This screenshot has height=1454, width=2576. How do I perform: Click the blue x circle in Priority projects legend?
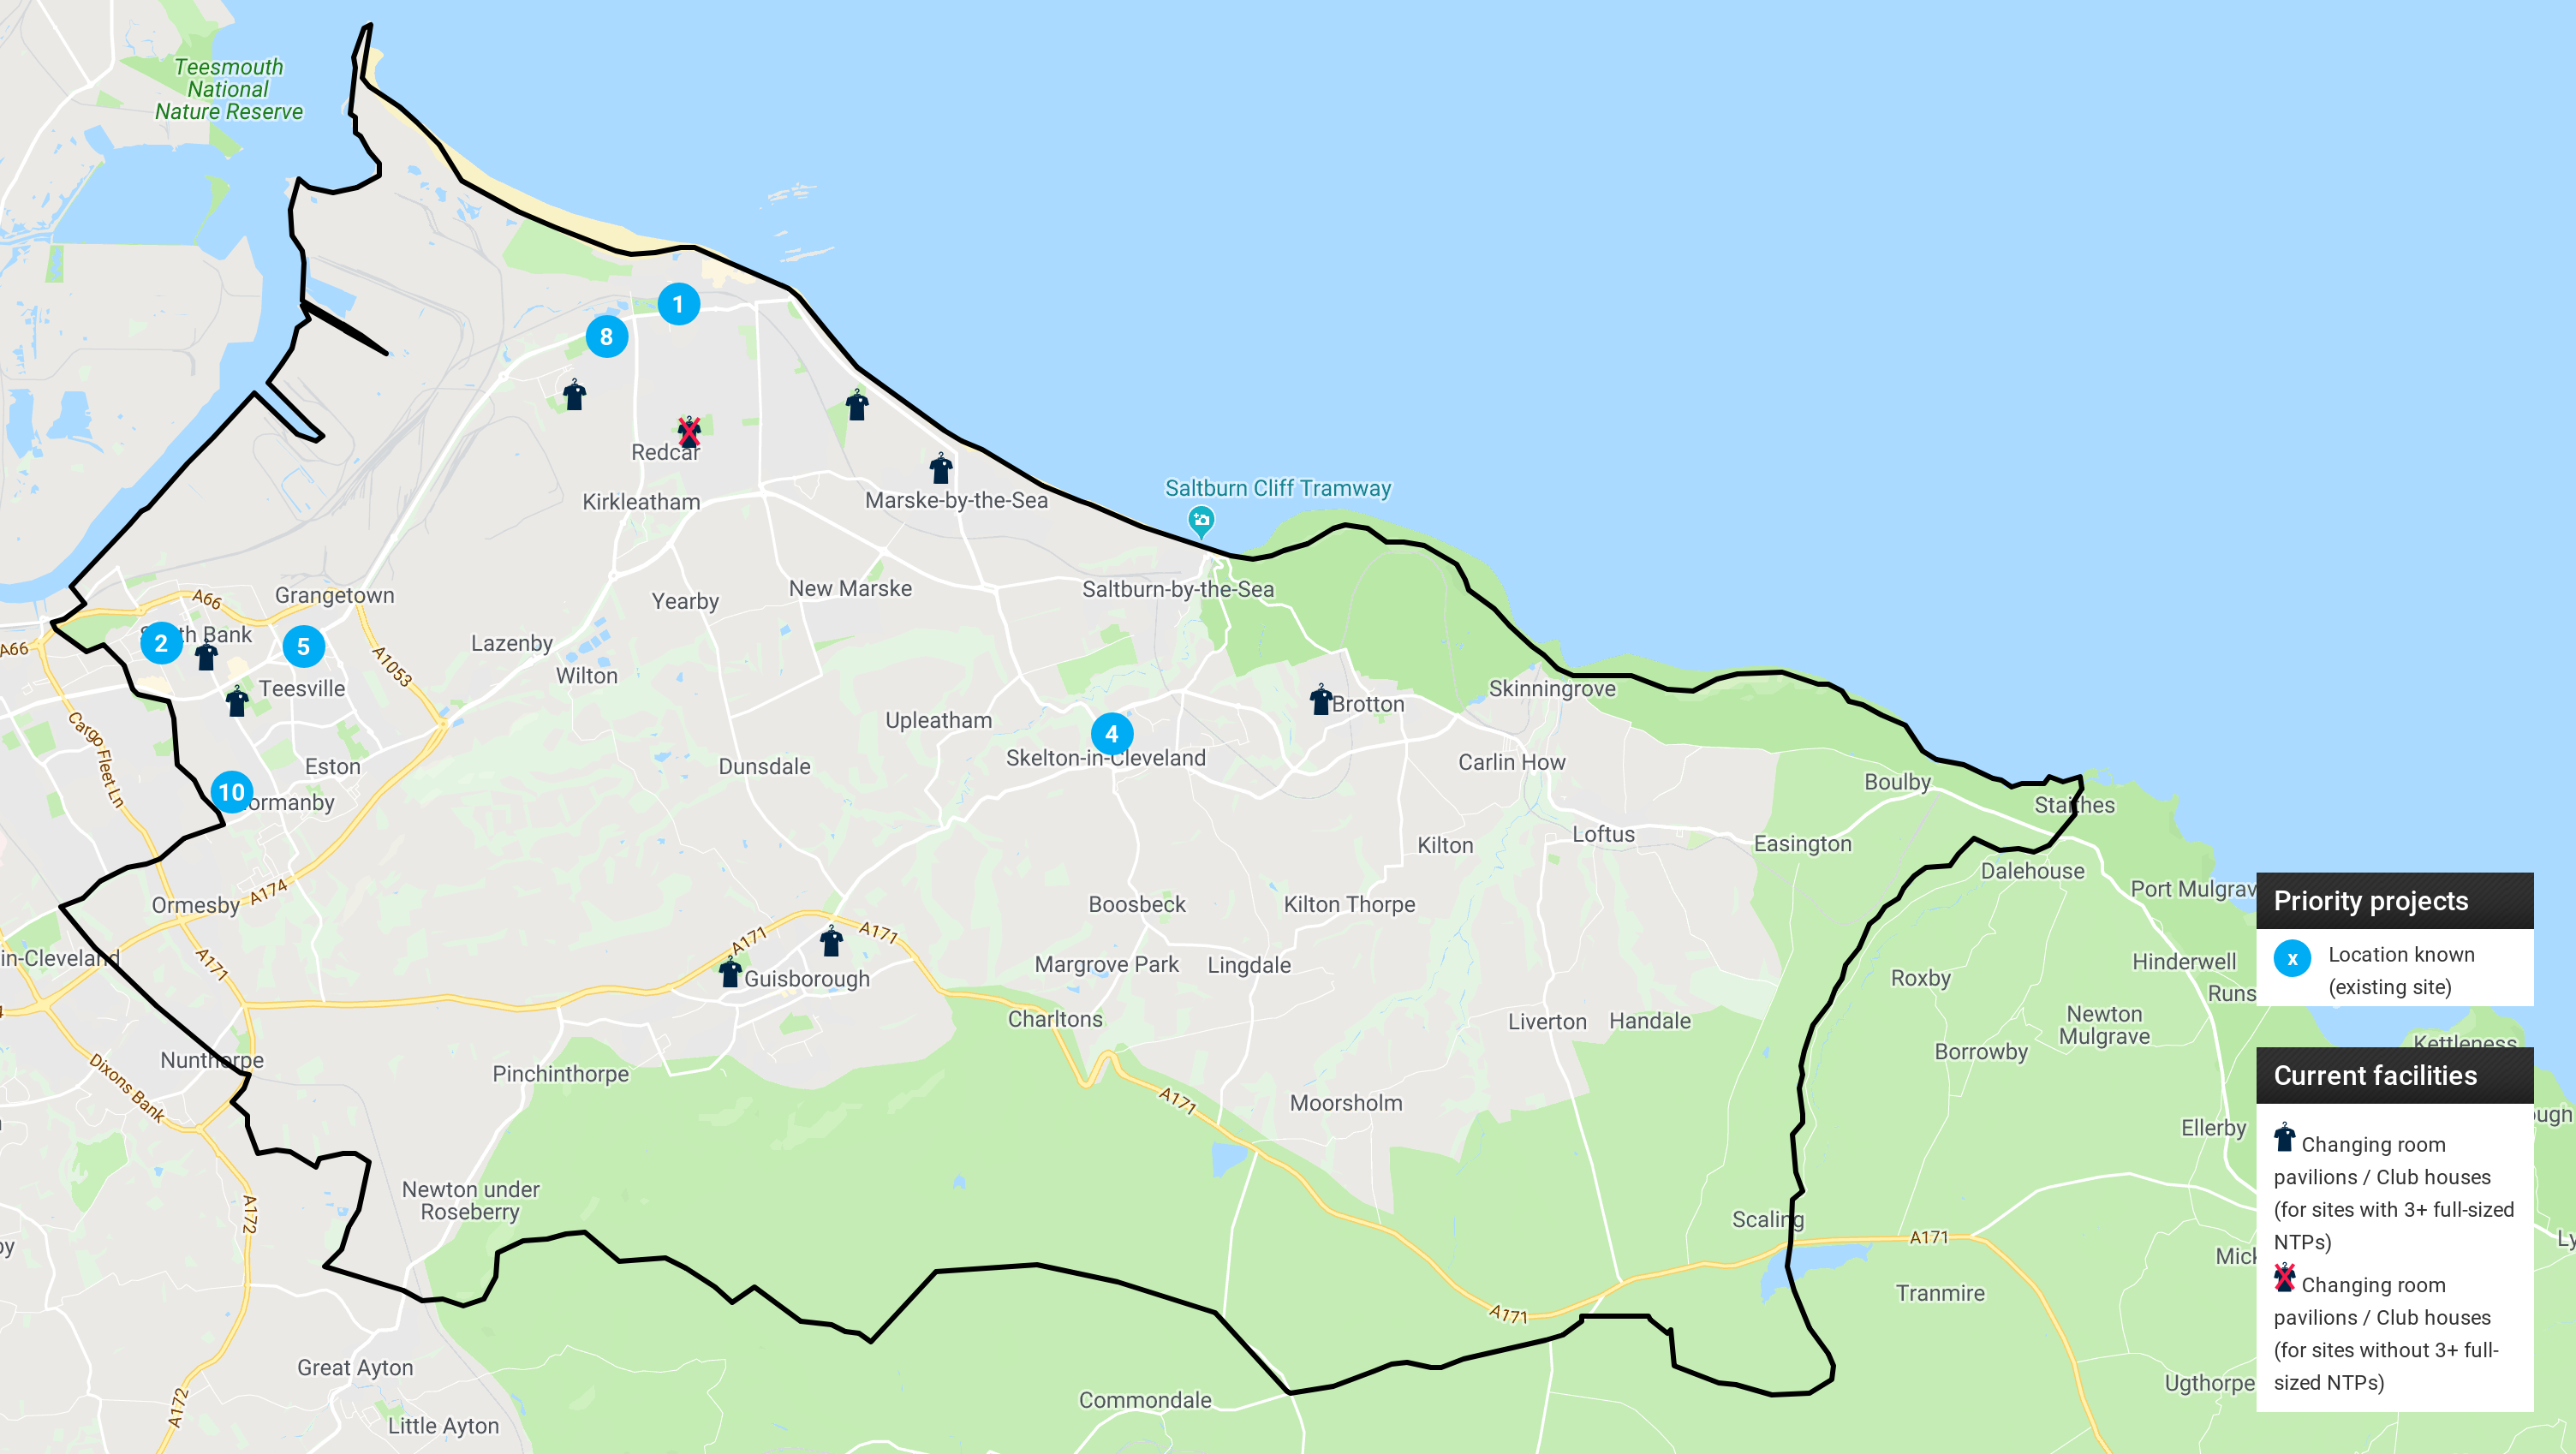point(2292,958)
